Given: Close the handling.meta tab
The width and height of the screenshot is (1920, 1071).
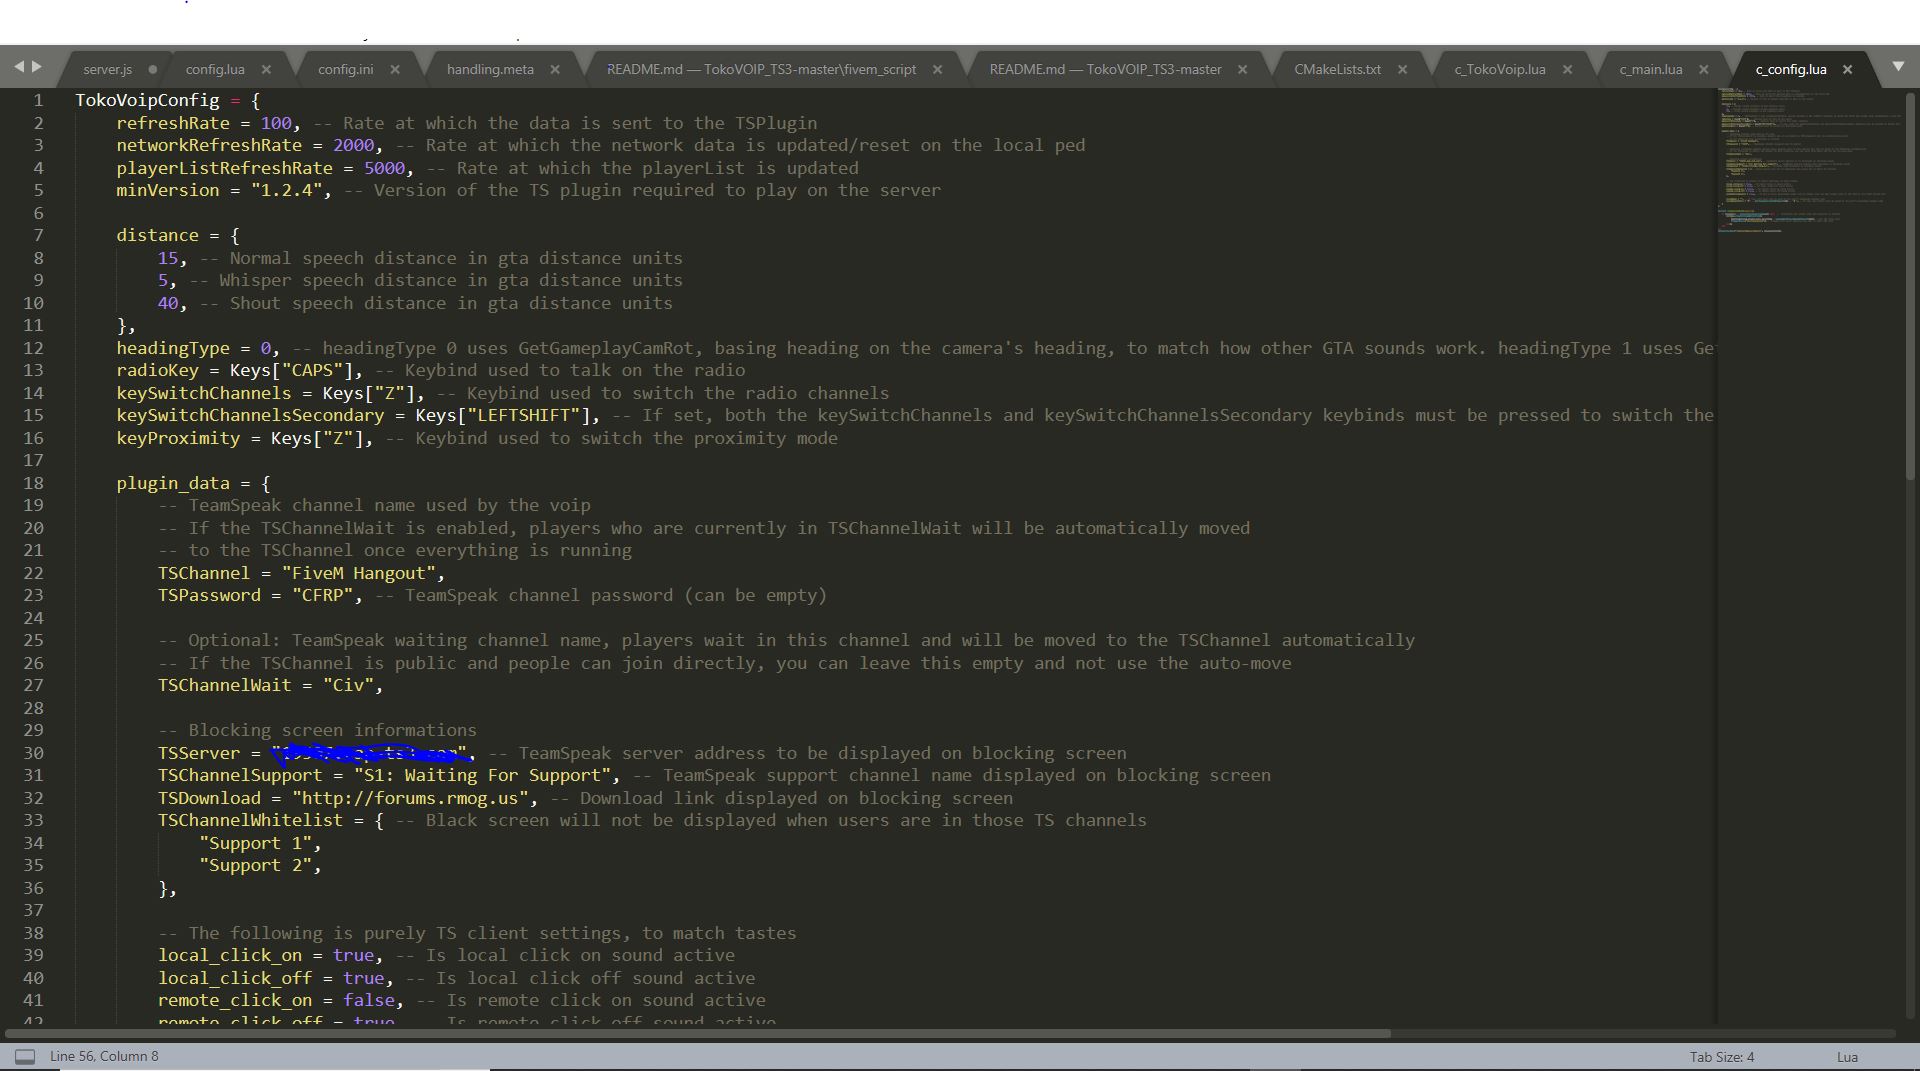Looking at the screenshot, I should 556,69.
